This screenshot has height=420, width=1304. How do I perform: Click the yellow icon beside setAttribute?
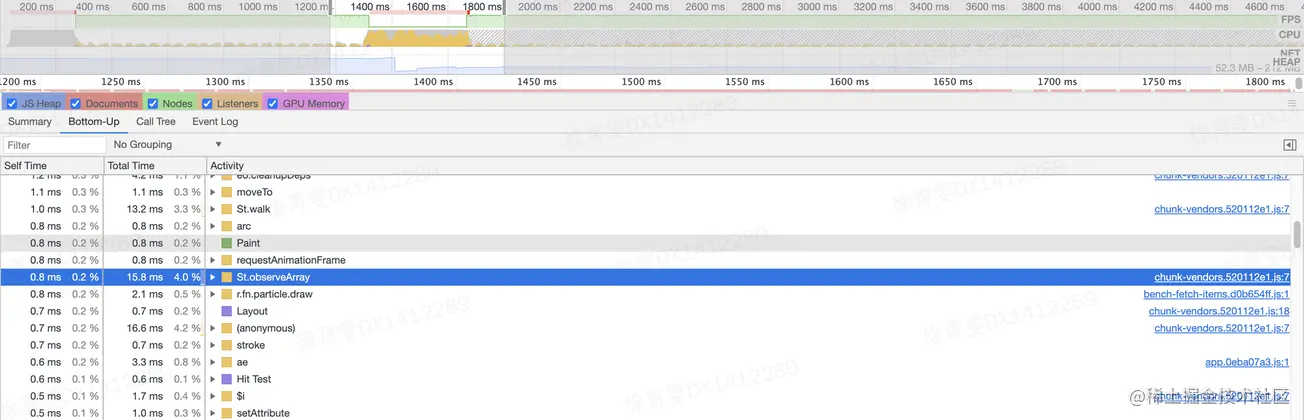point(227,413)
